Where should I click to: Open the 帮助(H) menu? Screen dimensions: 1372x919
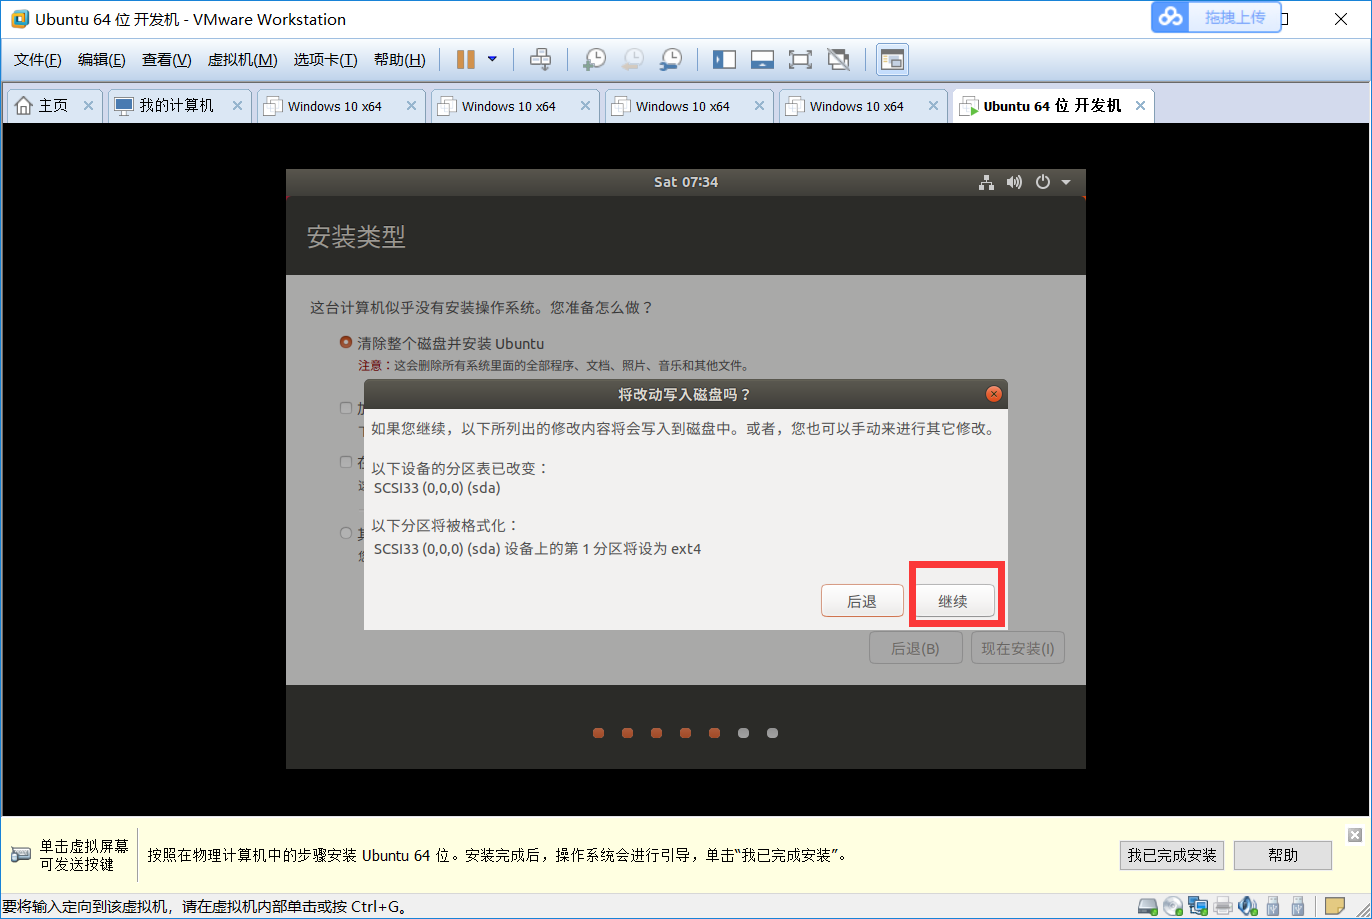[x=399, y=60]
